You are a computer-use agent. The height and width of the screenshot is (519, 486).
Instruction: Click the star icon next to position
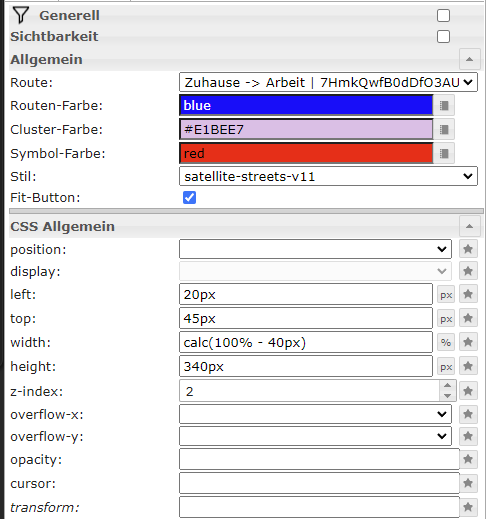tap(468, 249)
